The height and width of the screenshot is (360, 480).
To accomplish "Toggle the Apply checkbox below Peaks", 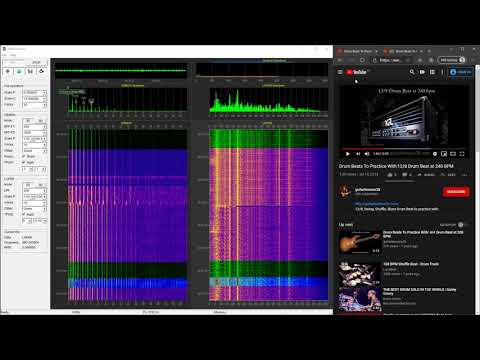I will coord(24,162).
